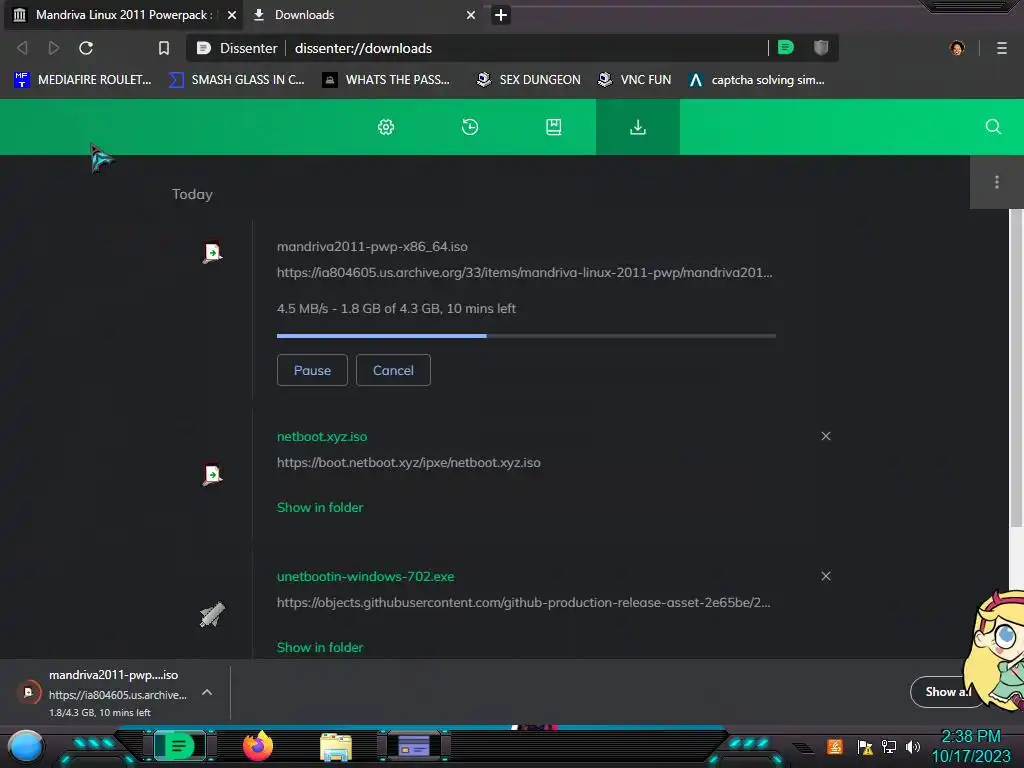
Task: Open SMASH GLASS IN C... bookmark
Action: tap(236, 80)
